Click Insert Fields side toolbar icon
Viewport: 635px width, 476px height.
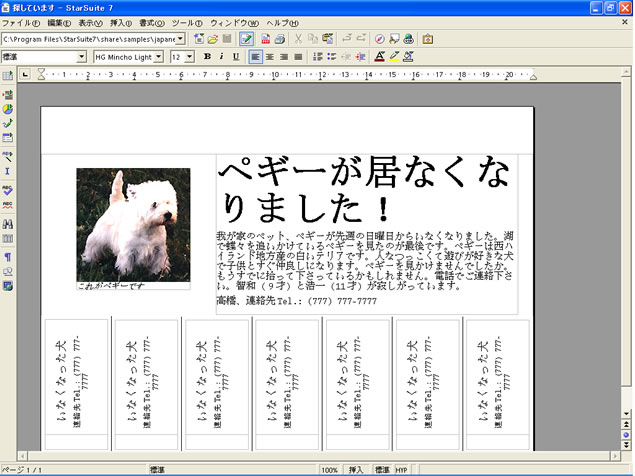pyautogui.click(x=8, y=95)
